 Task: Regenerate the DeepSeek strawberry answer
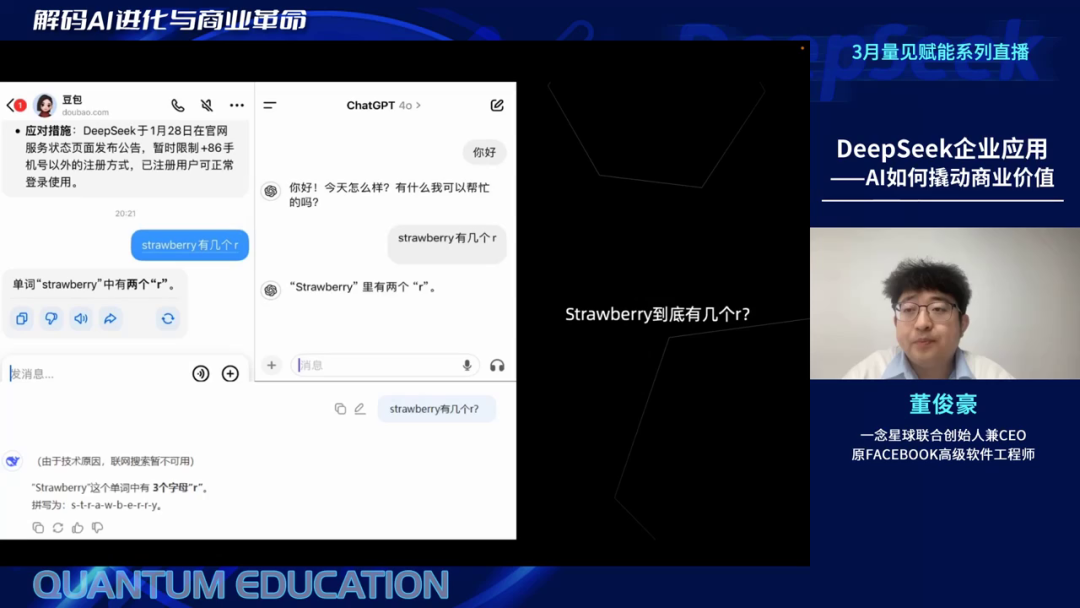[58, 527]
